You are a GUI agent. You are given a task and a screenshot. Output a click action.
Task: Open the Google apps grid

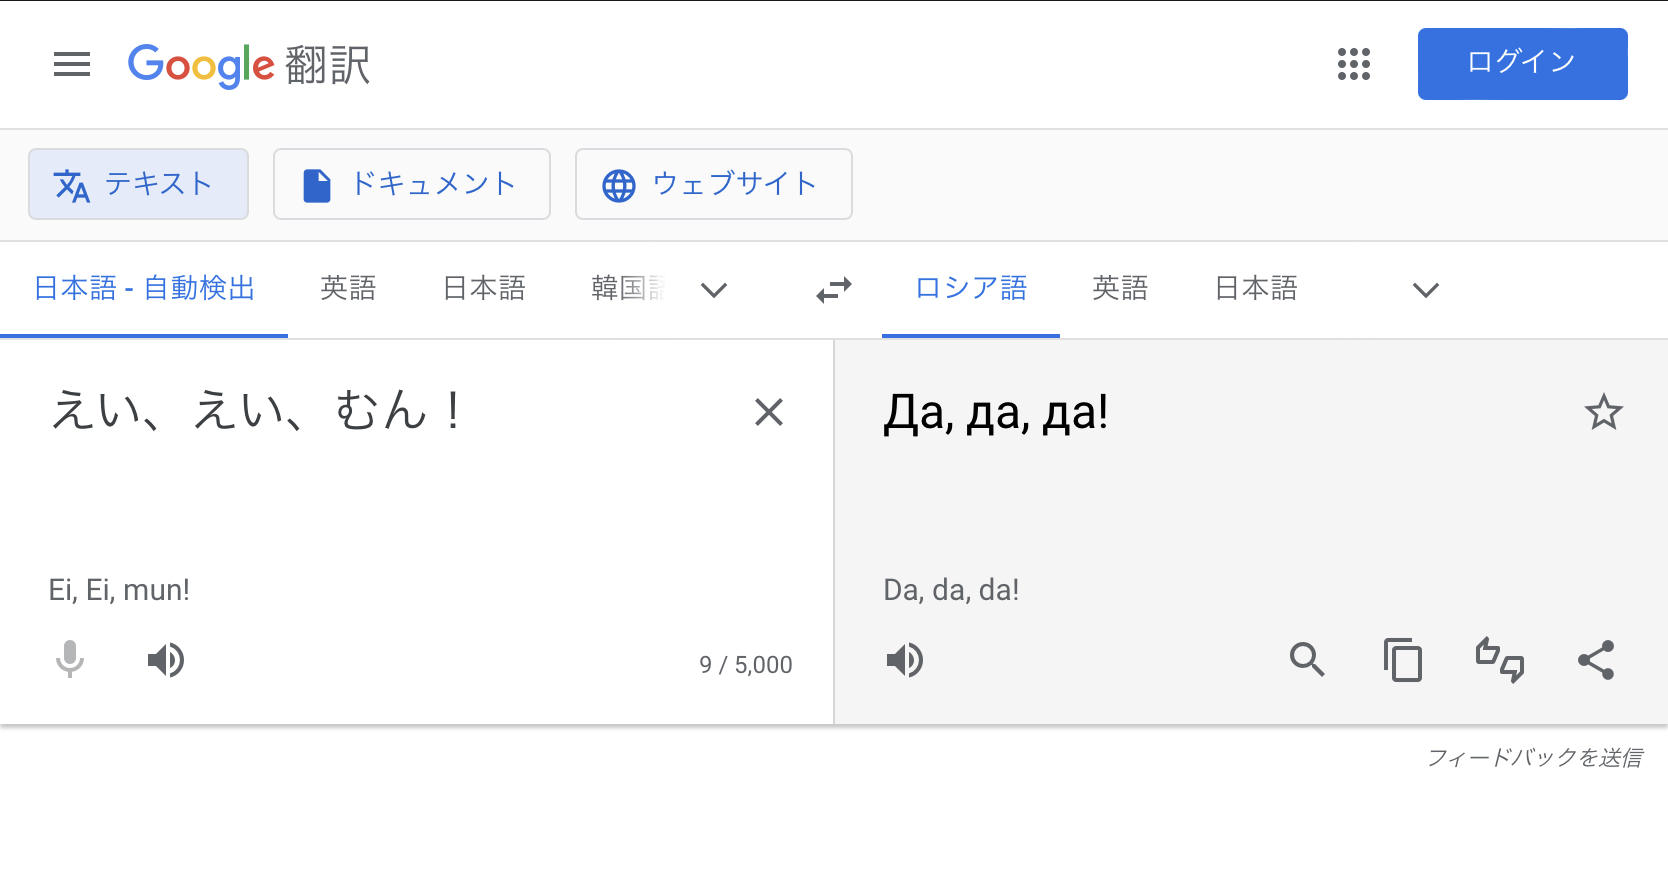[1354, 64]
